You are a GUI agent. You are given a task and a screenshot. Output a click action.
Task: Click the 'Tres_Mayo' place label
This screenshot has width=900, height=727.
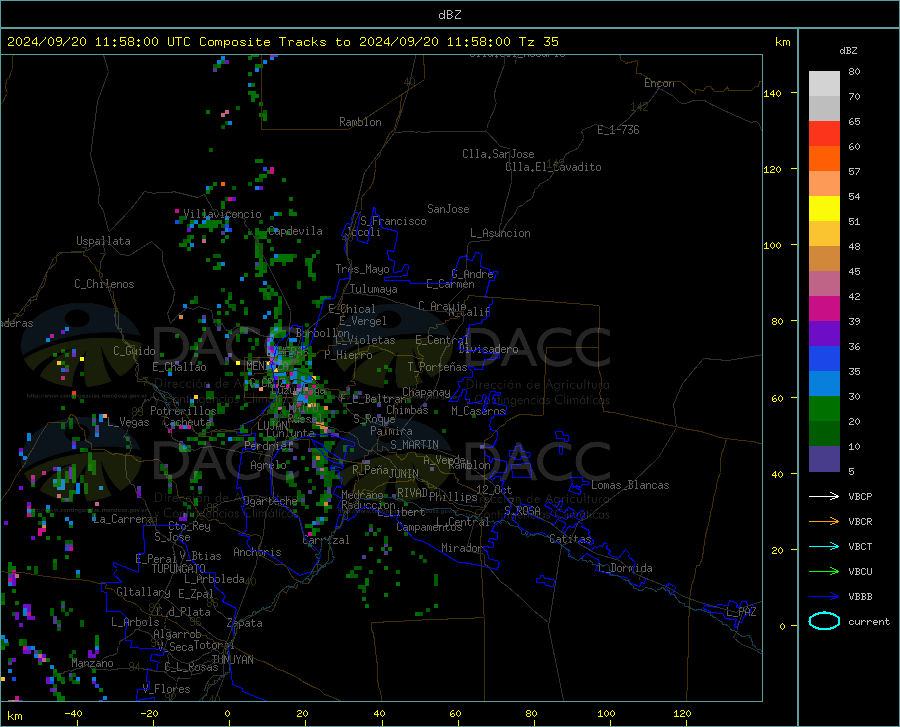[362, 269]
